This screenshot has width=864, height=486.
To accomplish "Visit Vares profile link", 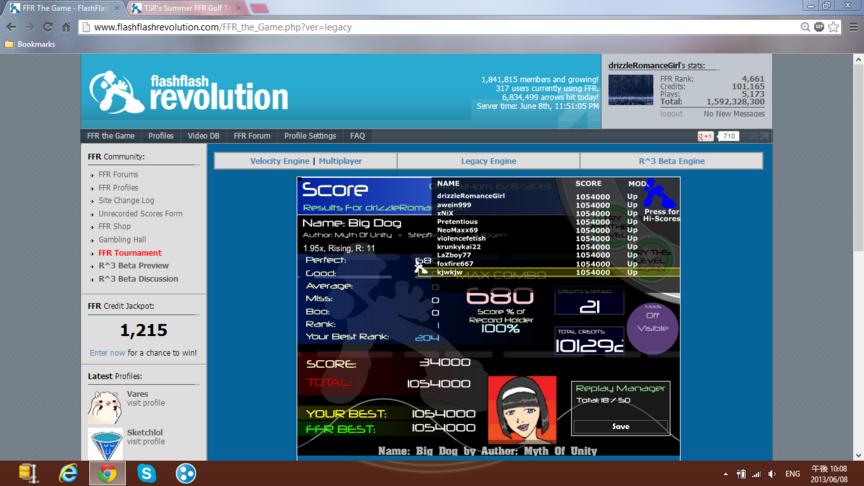I will tap(145, 403).
